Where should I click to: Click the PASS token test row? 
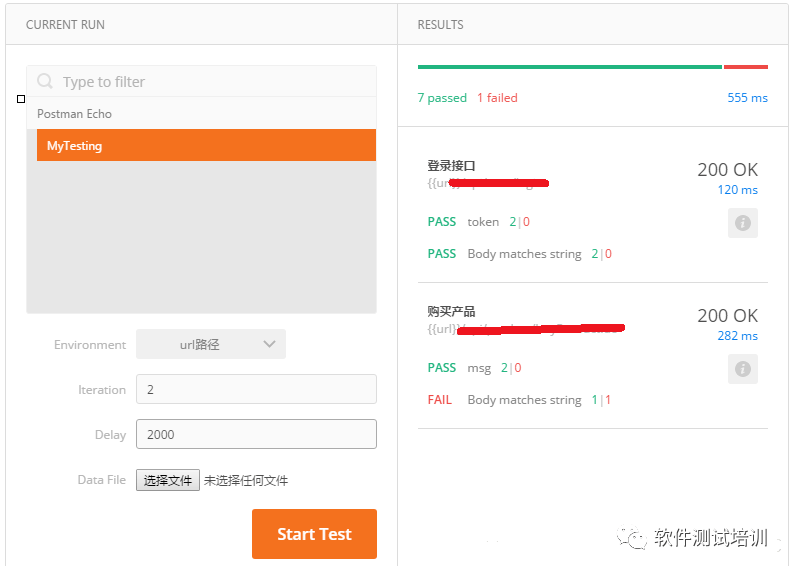tap(478, 222)
